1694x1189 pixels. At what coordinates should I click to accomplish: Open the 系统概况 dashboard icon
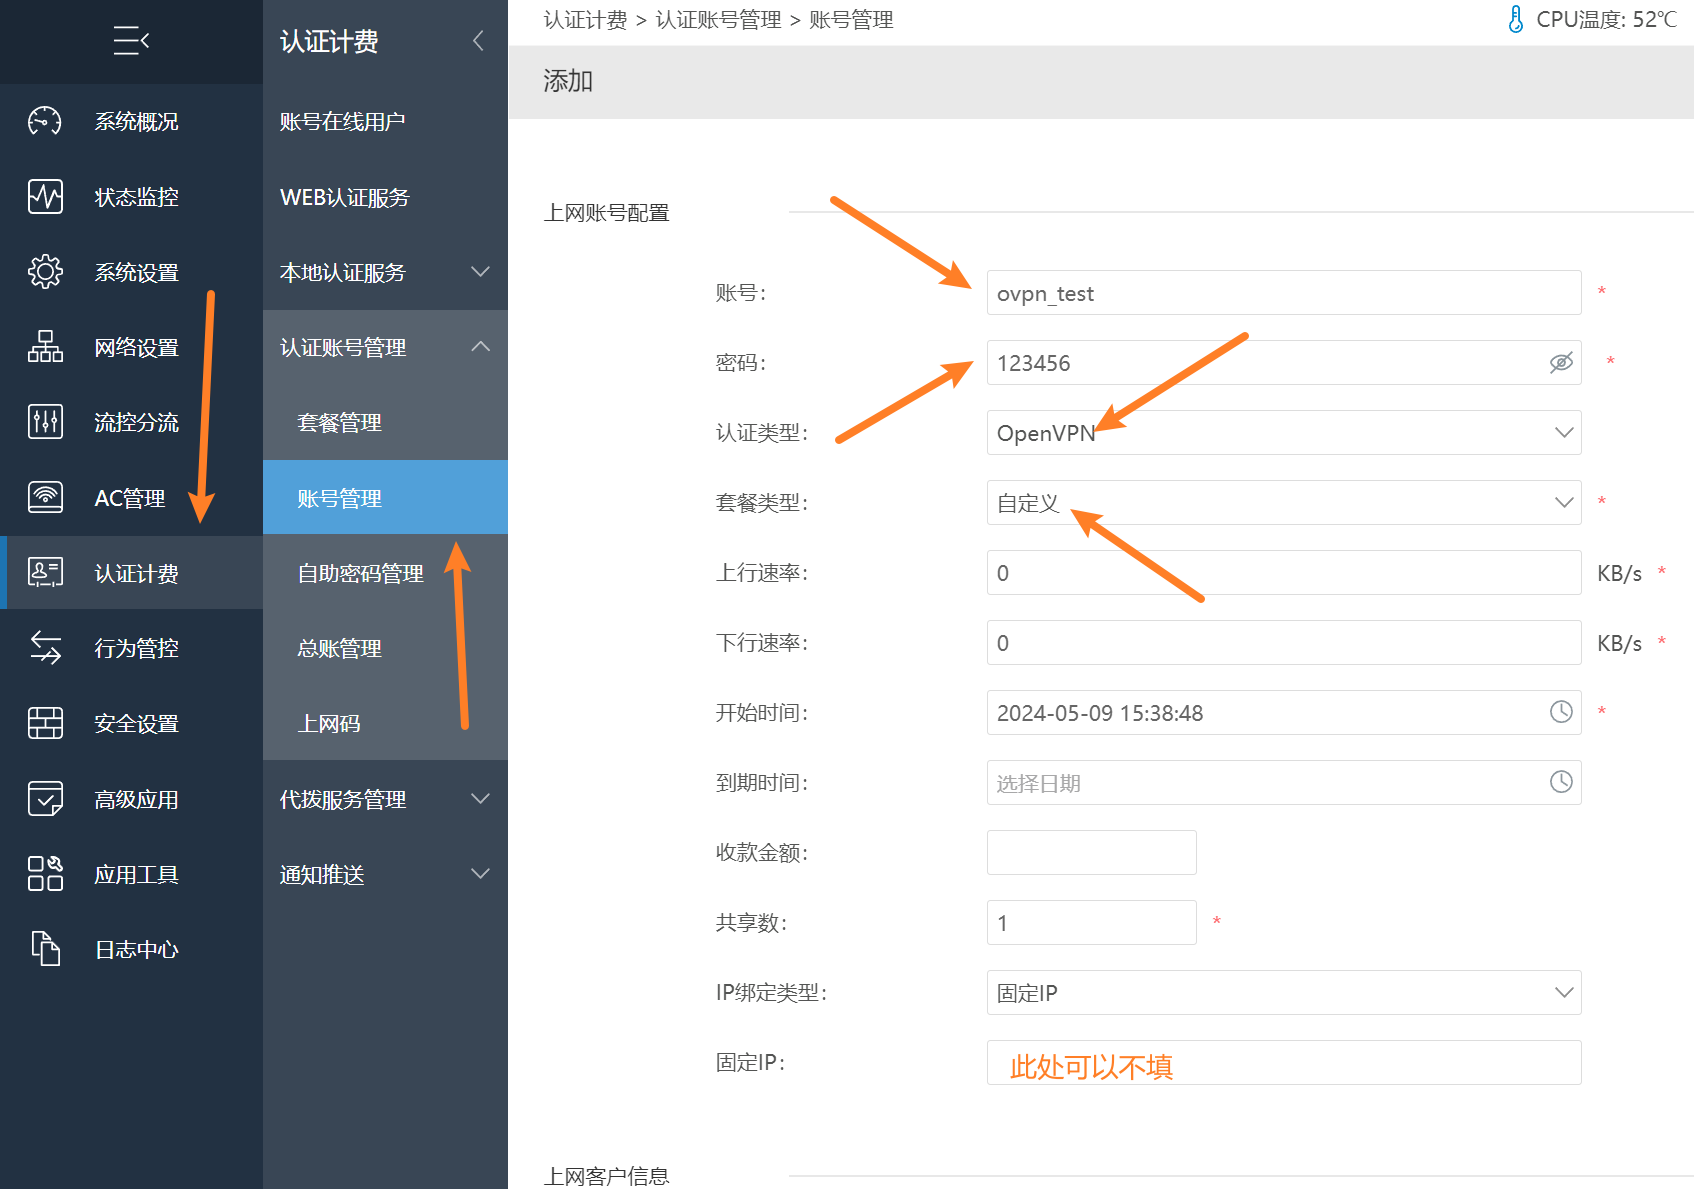(x=45, y=121)
